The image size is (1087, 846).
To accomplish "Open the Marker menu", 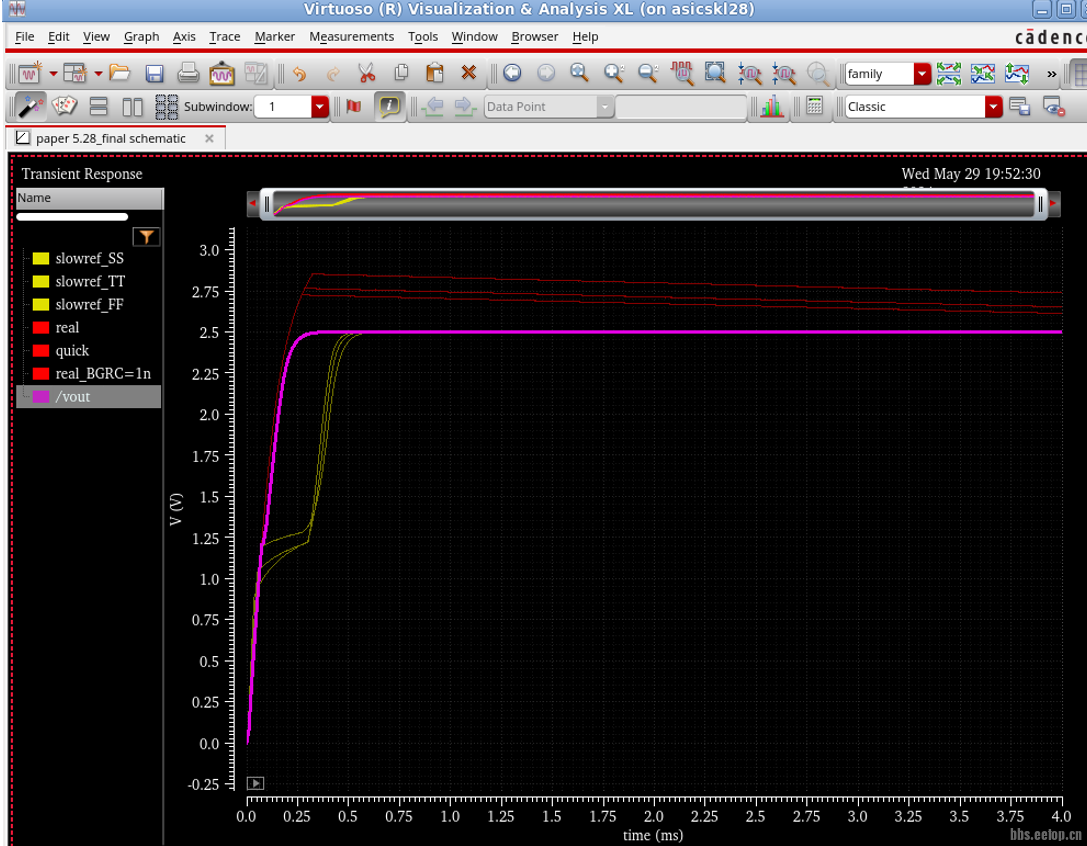I will tap(275, 37).
